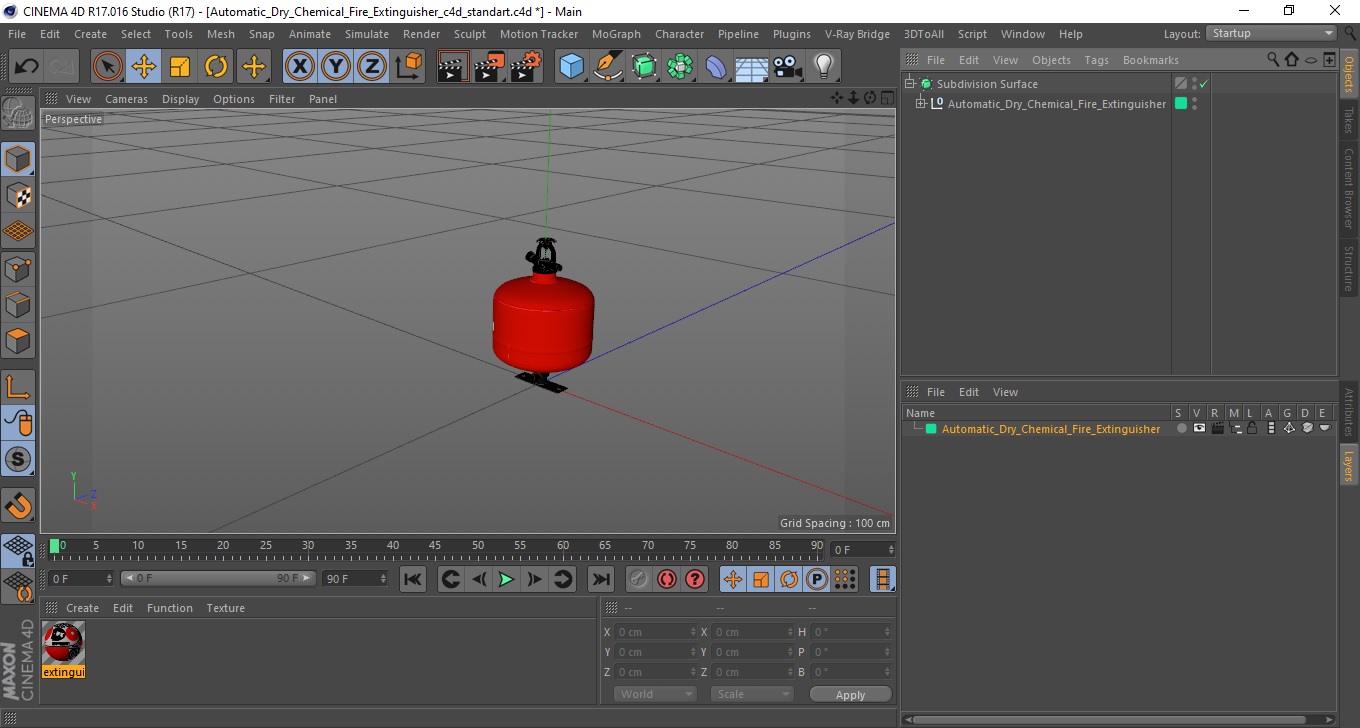Toggle Autokeying button
The height and width of the screenshot is (728, 1360).
click(667, 579)
